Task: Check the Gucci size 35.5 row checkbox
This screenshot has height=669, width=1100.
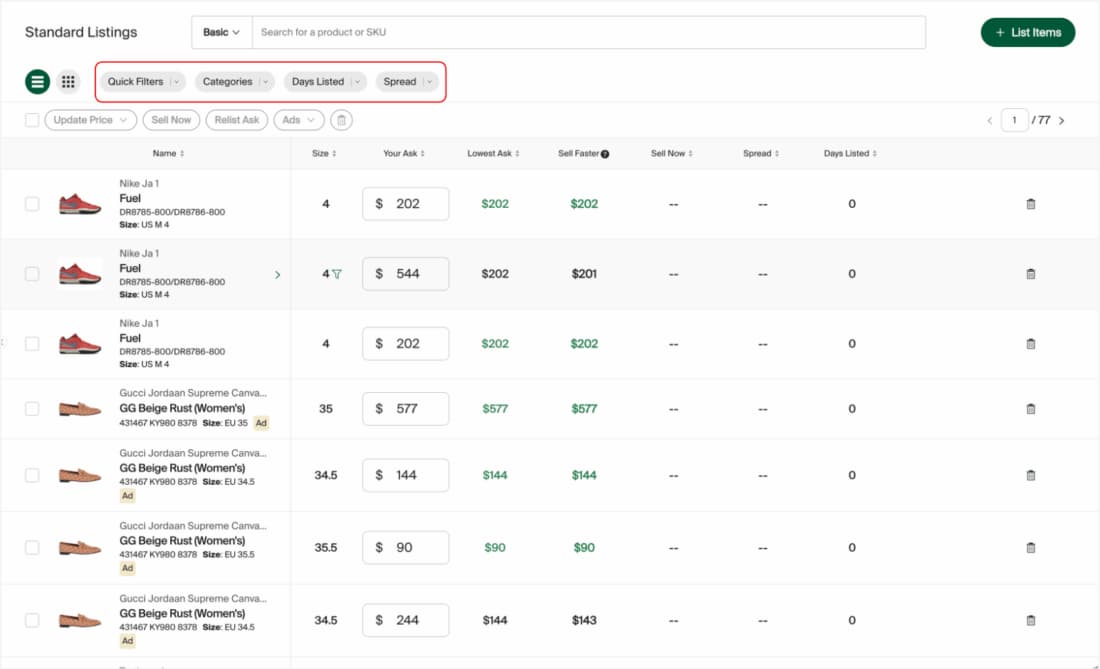Action: point(31,547)
